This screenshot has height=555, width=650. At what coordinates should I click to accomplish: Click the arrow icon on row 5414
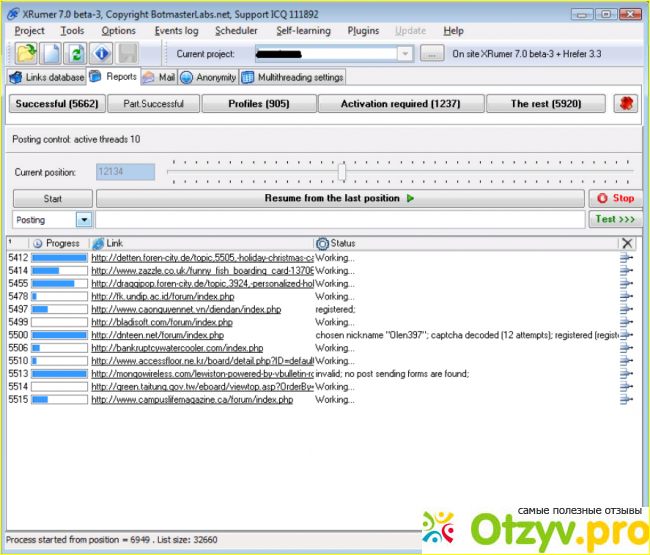point(626,271)
